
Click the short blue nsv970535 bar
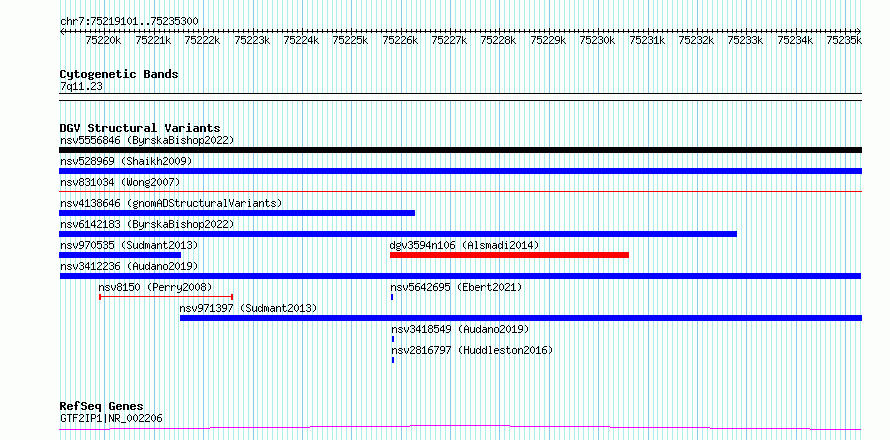(x=120, y=255)
